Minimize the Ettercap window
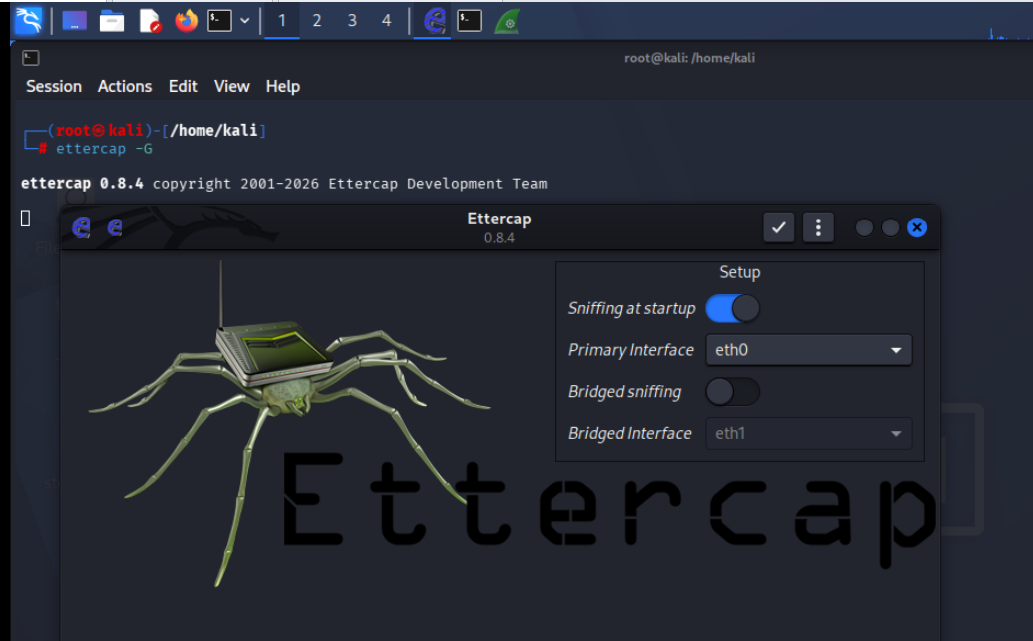The width and height of the screenshot is (1033, 641). tap(864, 227)
